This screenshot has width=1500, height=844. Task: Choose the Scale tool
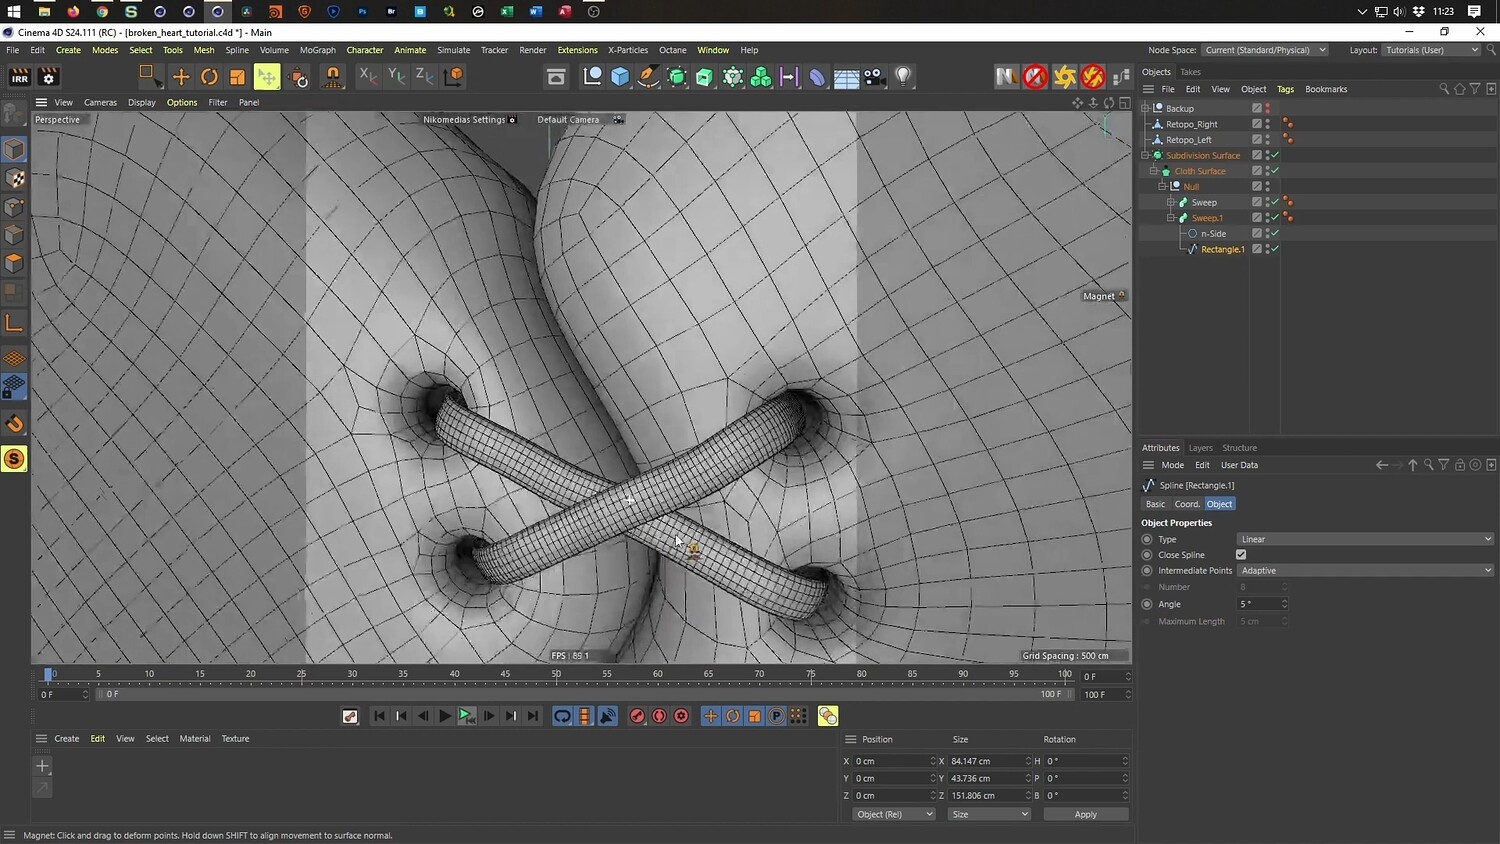pyautogui.click(x=237, y=77)
